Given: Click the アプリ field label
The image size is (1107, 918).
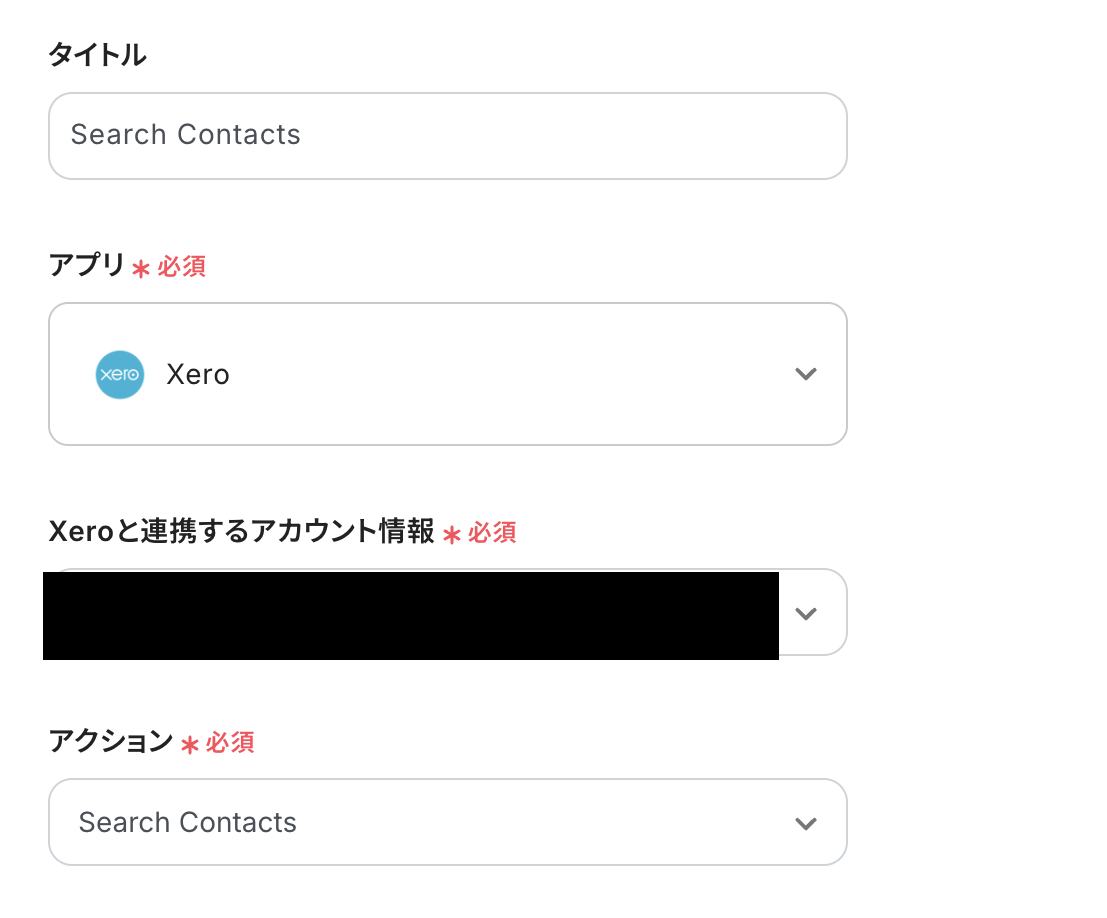Looking at the screenshot, I should pos(87,266).
